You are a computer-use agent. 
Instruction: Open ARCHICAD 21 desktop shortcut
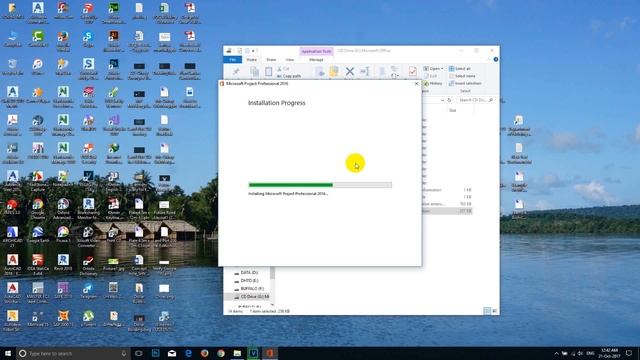tap(12, 237)
